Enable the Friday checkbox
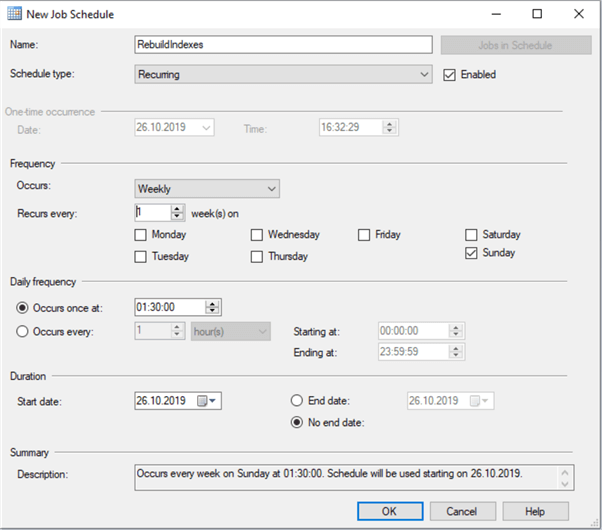 [x=365, y=235]
